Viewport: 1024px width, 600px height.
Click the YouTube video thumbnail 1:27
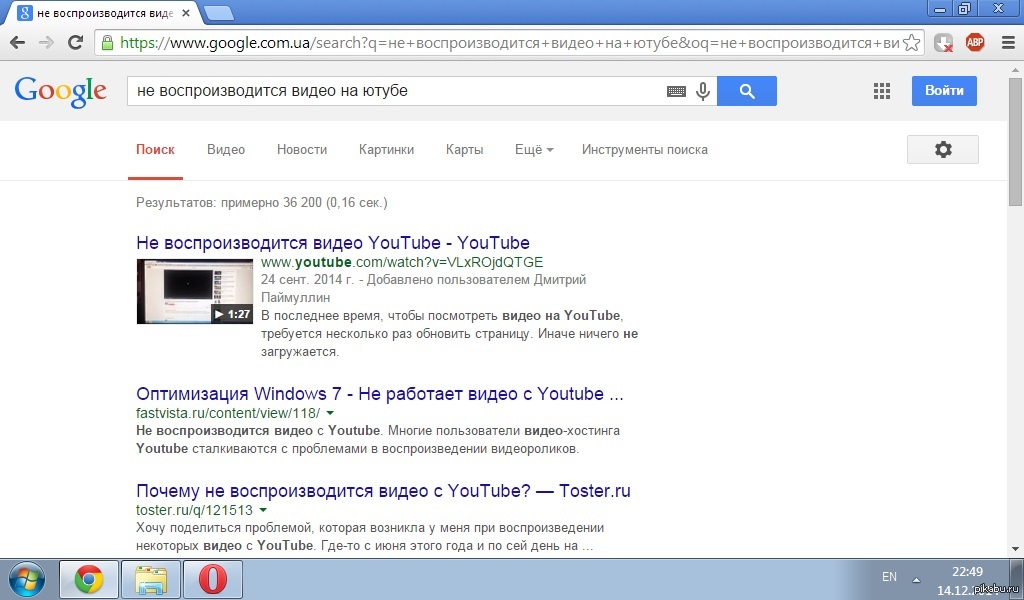(195, 291)
